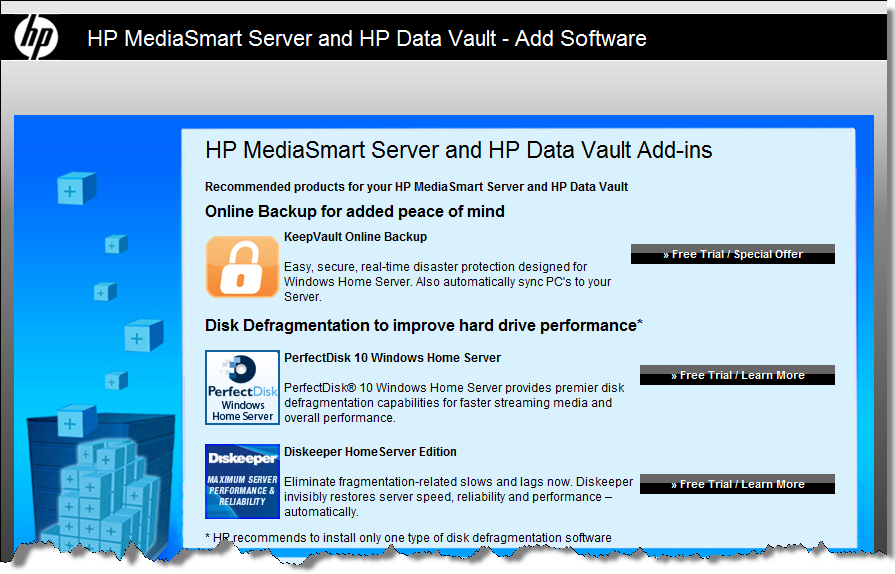The height and width of the screenshot is (574, 895).
Task: Open Diskeeper Free Trial / Learn More
Action: 737,484
